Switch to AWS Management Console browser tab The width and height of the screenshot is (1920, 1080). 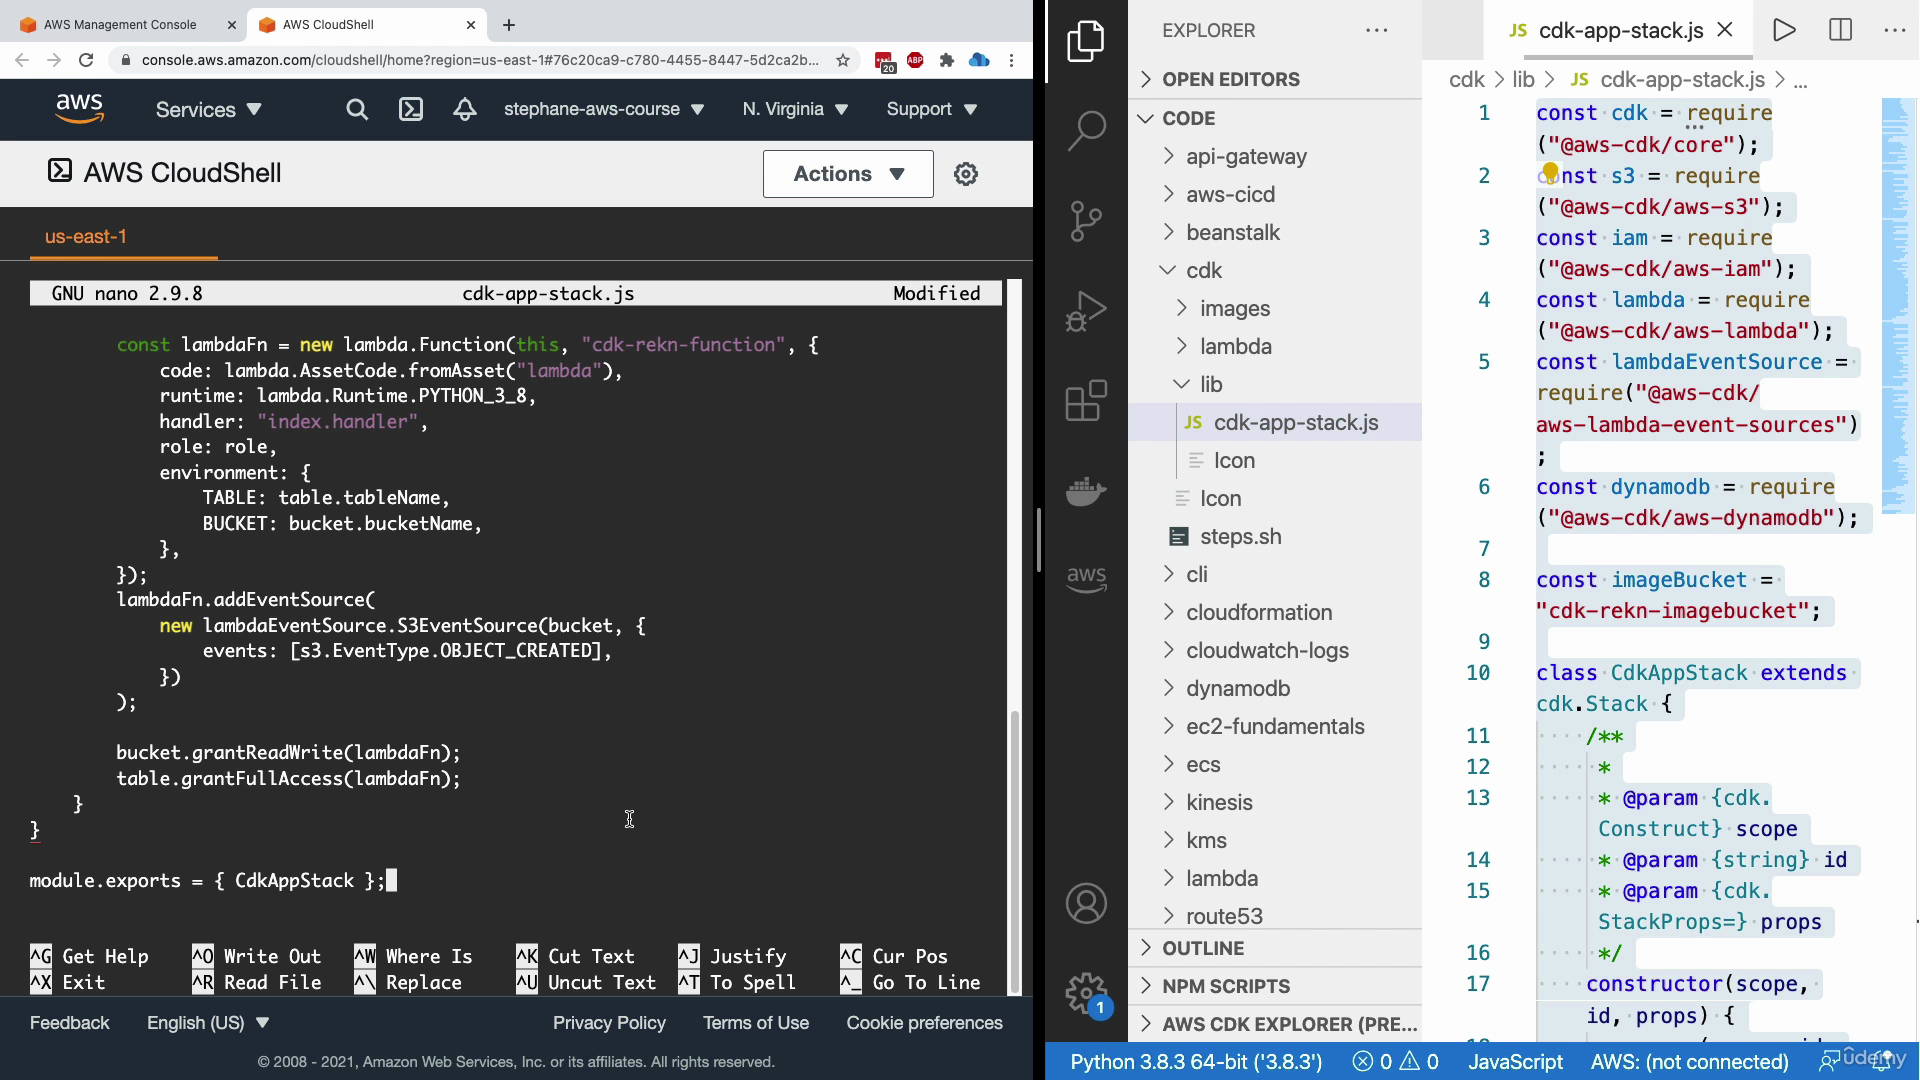(120, 25)
